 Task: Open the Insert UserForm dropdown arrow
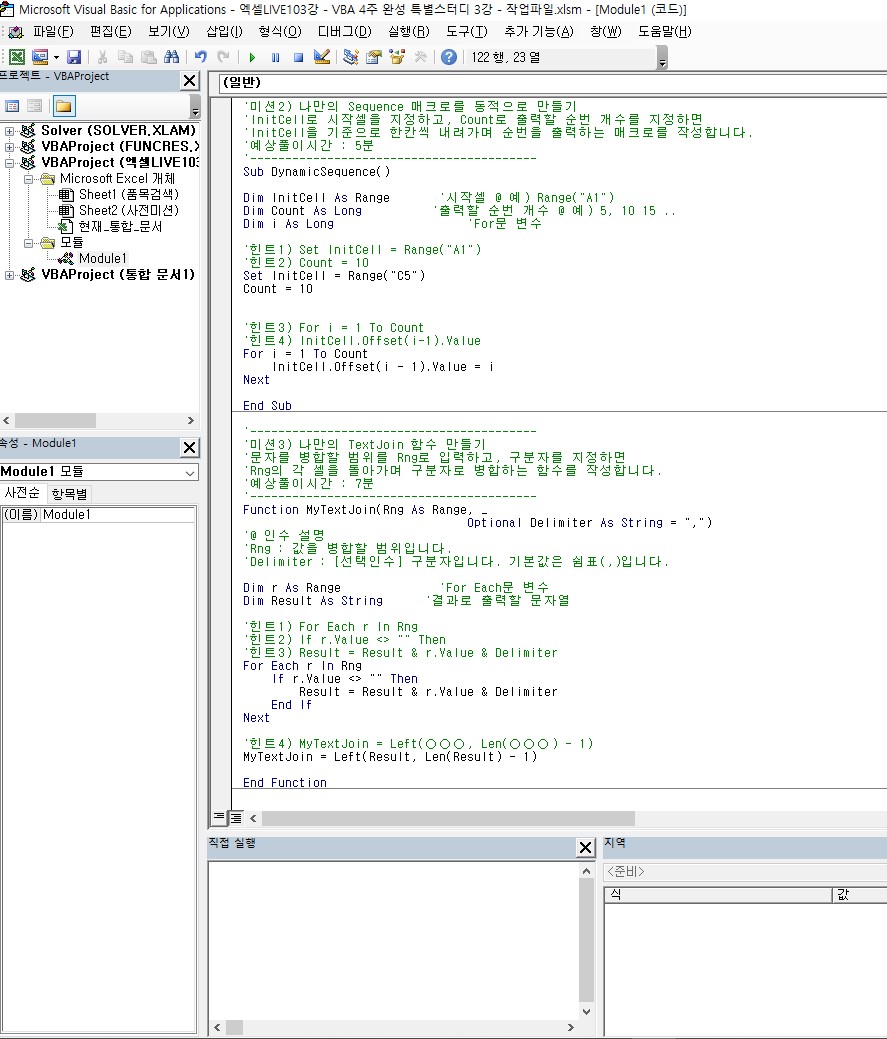pyautogui.click(x=56, y=58)
